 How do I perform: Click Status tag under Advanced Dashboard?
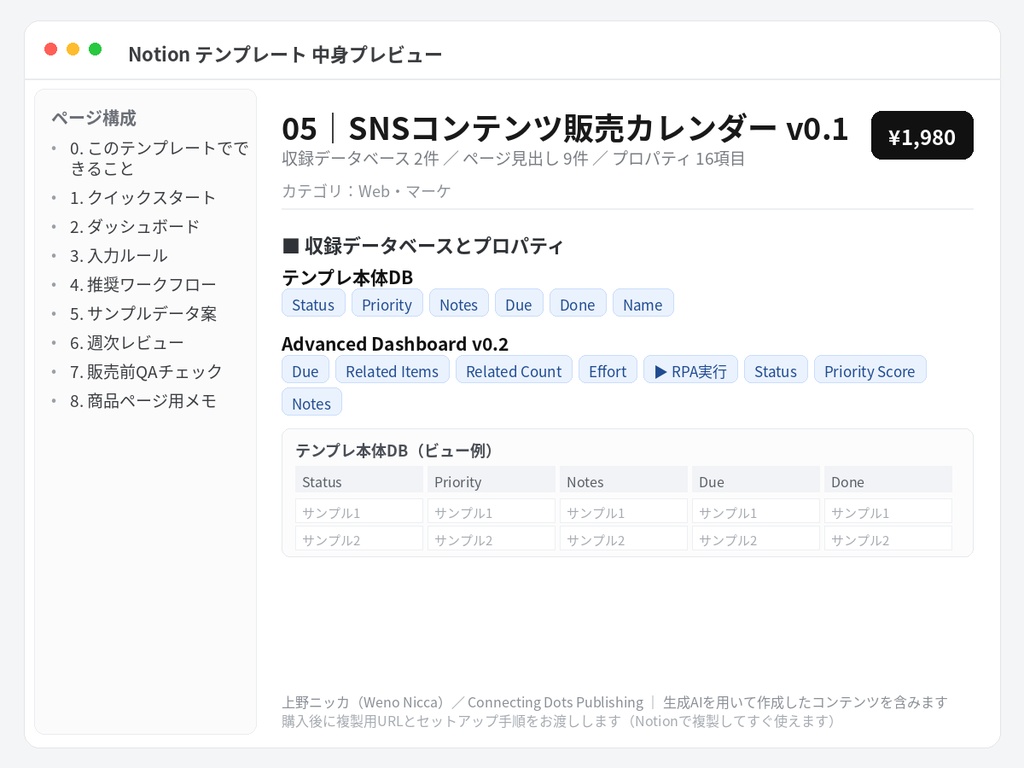coord(776,370)
